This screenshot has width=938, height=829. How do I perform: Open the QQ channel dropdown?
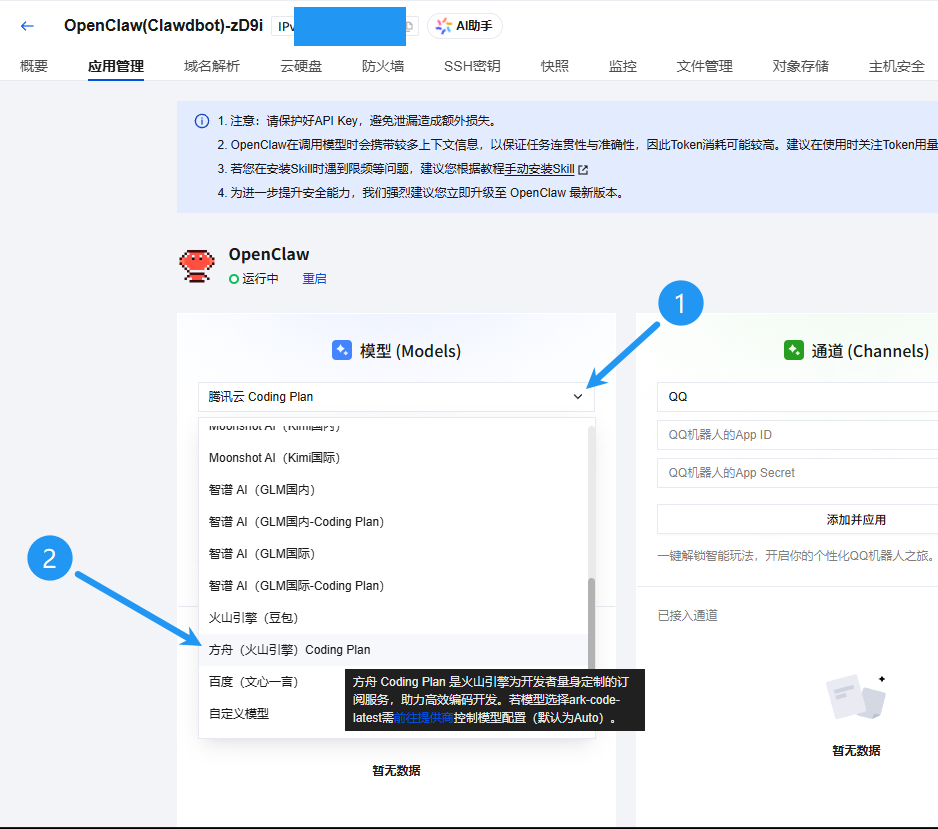[x=797, y=397]
